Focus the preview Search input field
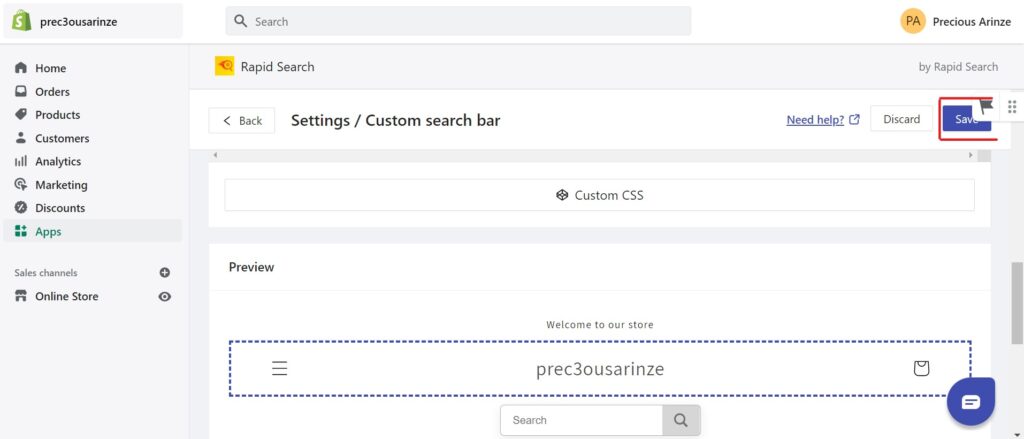This screenshot has width=1024, height=439. click(x=582, y=420)
